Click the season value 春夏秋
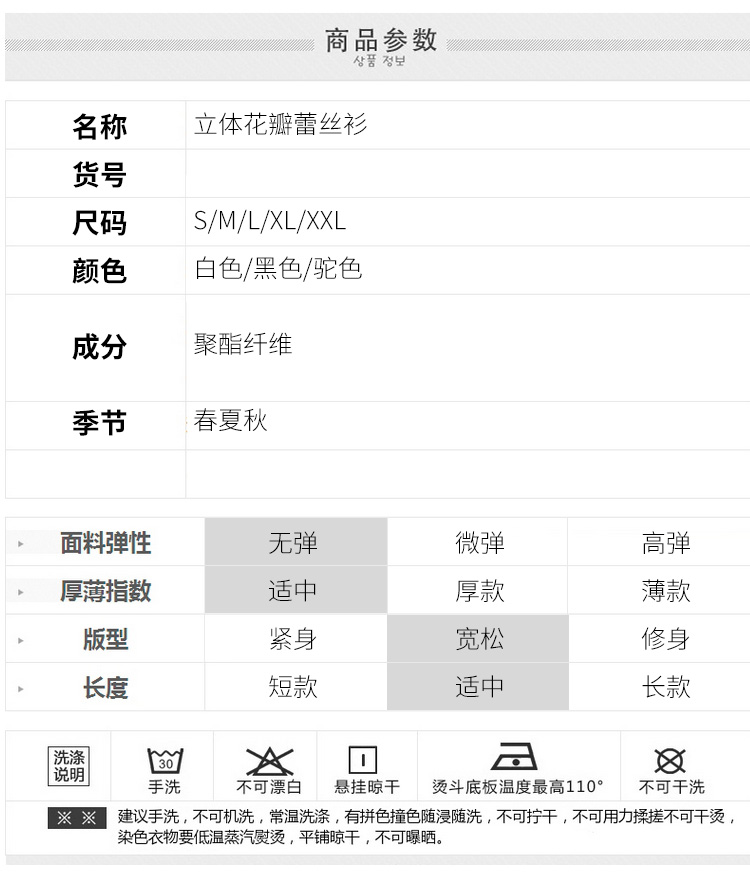The height and width of the screenshot is (872, 750). coord(230,420)
